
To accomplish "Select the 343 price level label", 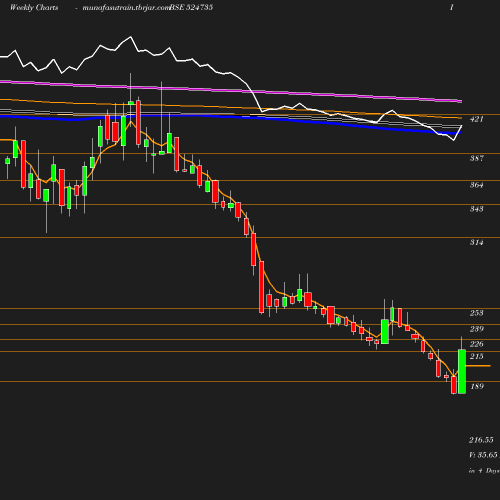I will tap(477, 209).
